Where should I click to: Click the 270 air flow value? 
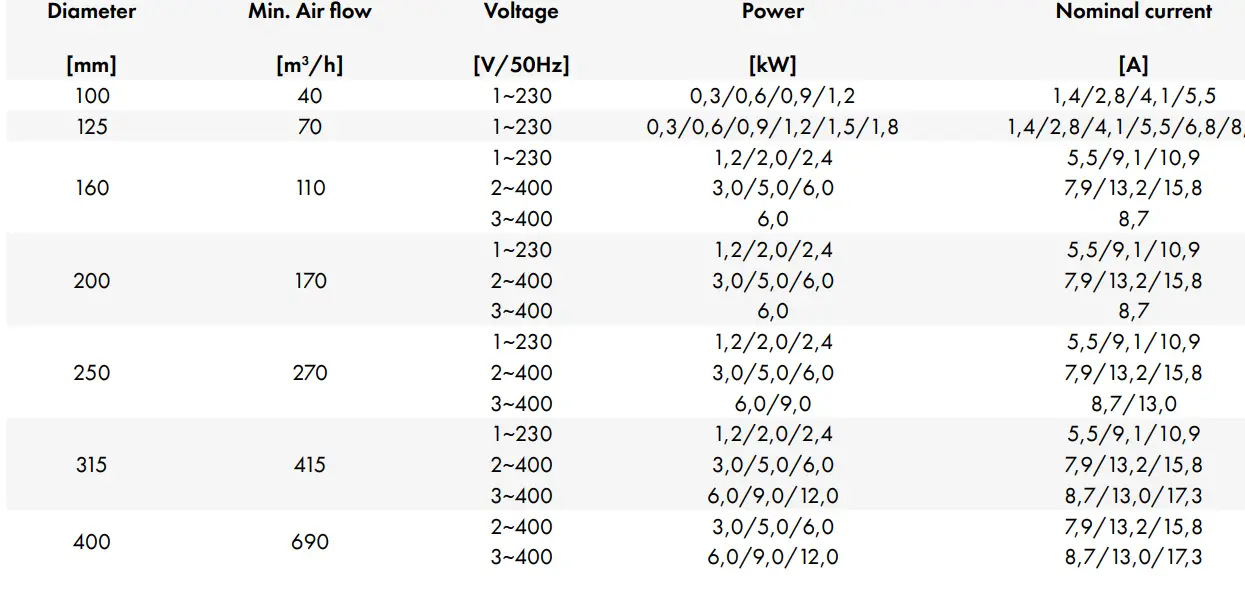pos(310,373)
